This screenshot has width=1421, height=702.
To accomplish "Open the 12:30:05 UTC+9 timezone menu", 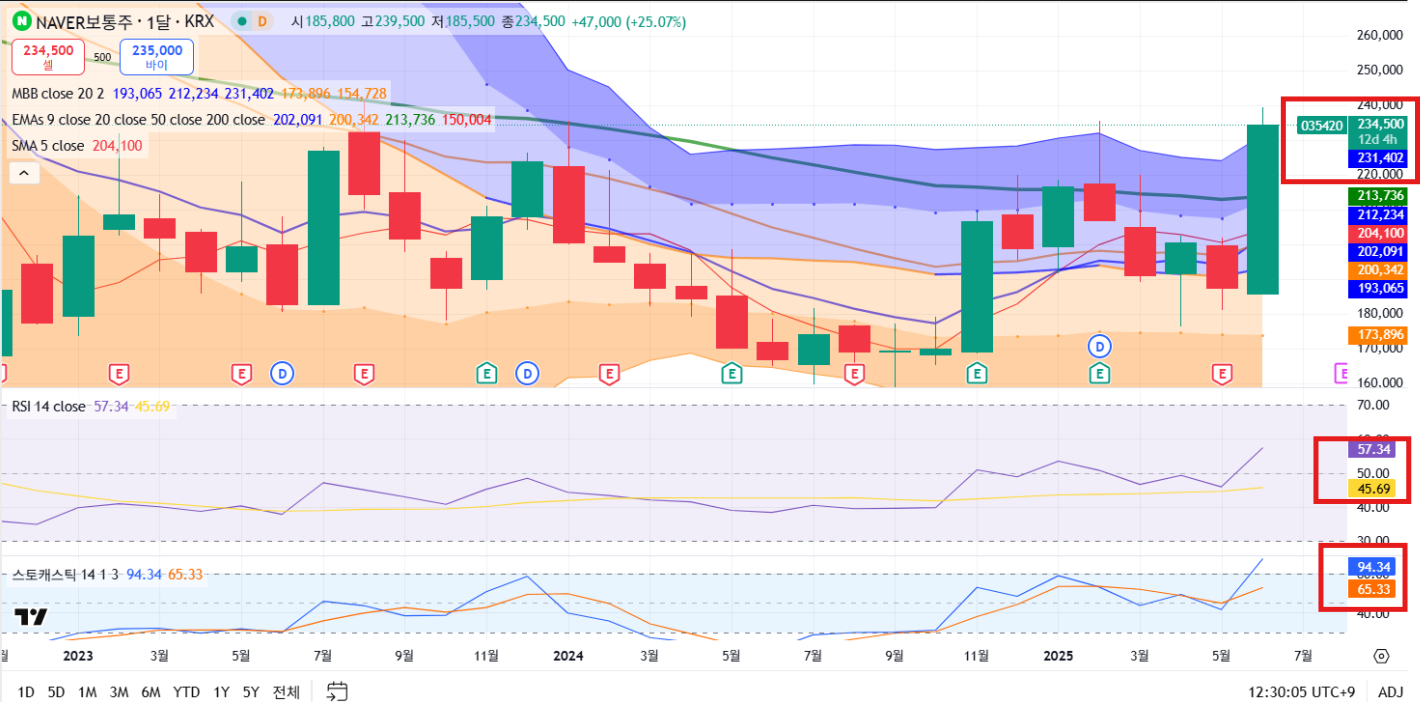I will point(1301,691).
